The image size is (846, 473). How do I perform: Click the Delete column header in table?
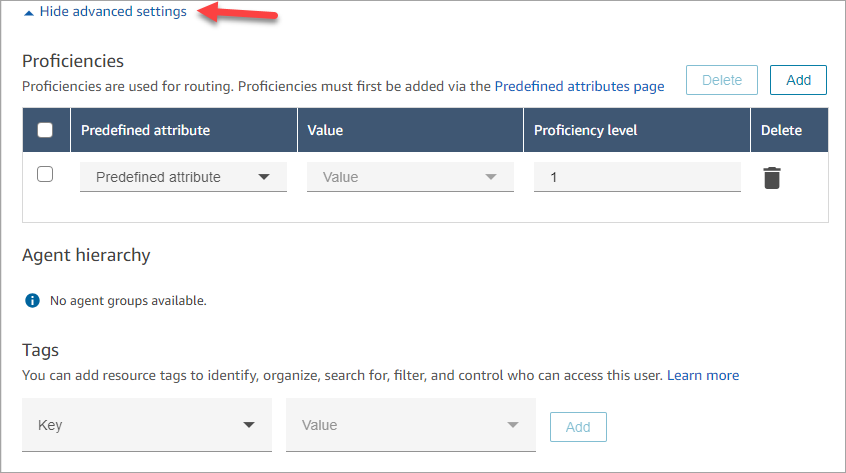pyautogui.click(x=781, y=130)
